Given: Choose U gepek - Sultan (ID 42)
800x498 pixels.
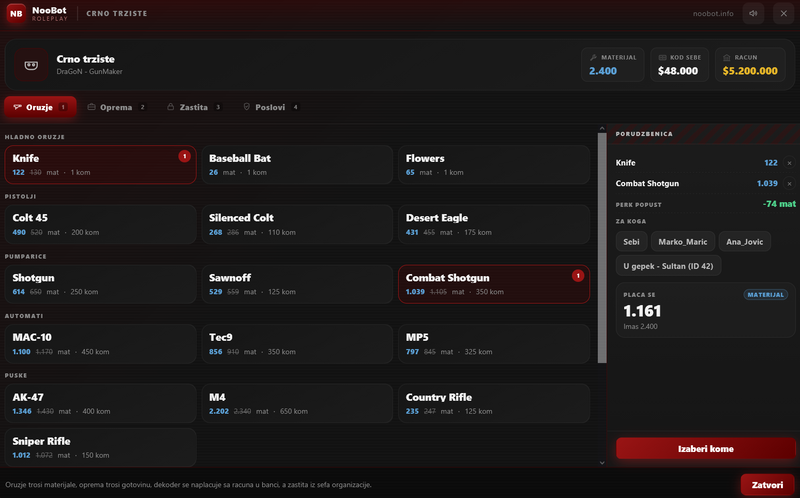Looking at the screenshot, I should click(668, 266).
